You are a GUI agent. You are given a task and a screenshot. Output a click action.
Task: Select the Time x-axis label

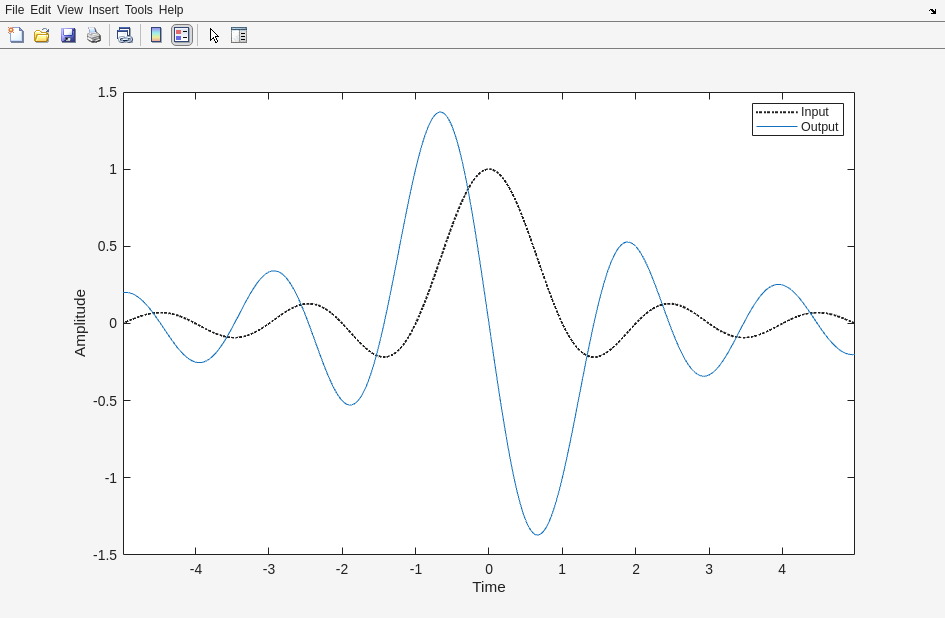click(489, 587)
